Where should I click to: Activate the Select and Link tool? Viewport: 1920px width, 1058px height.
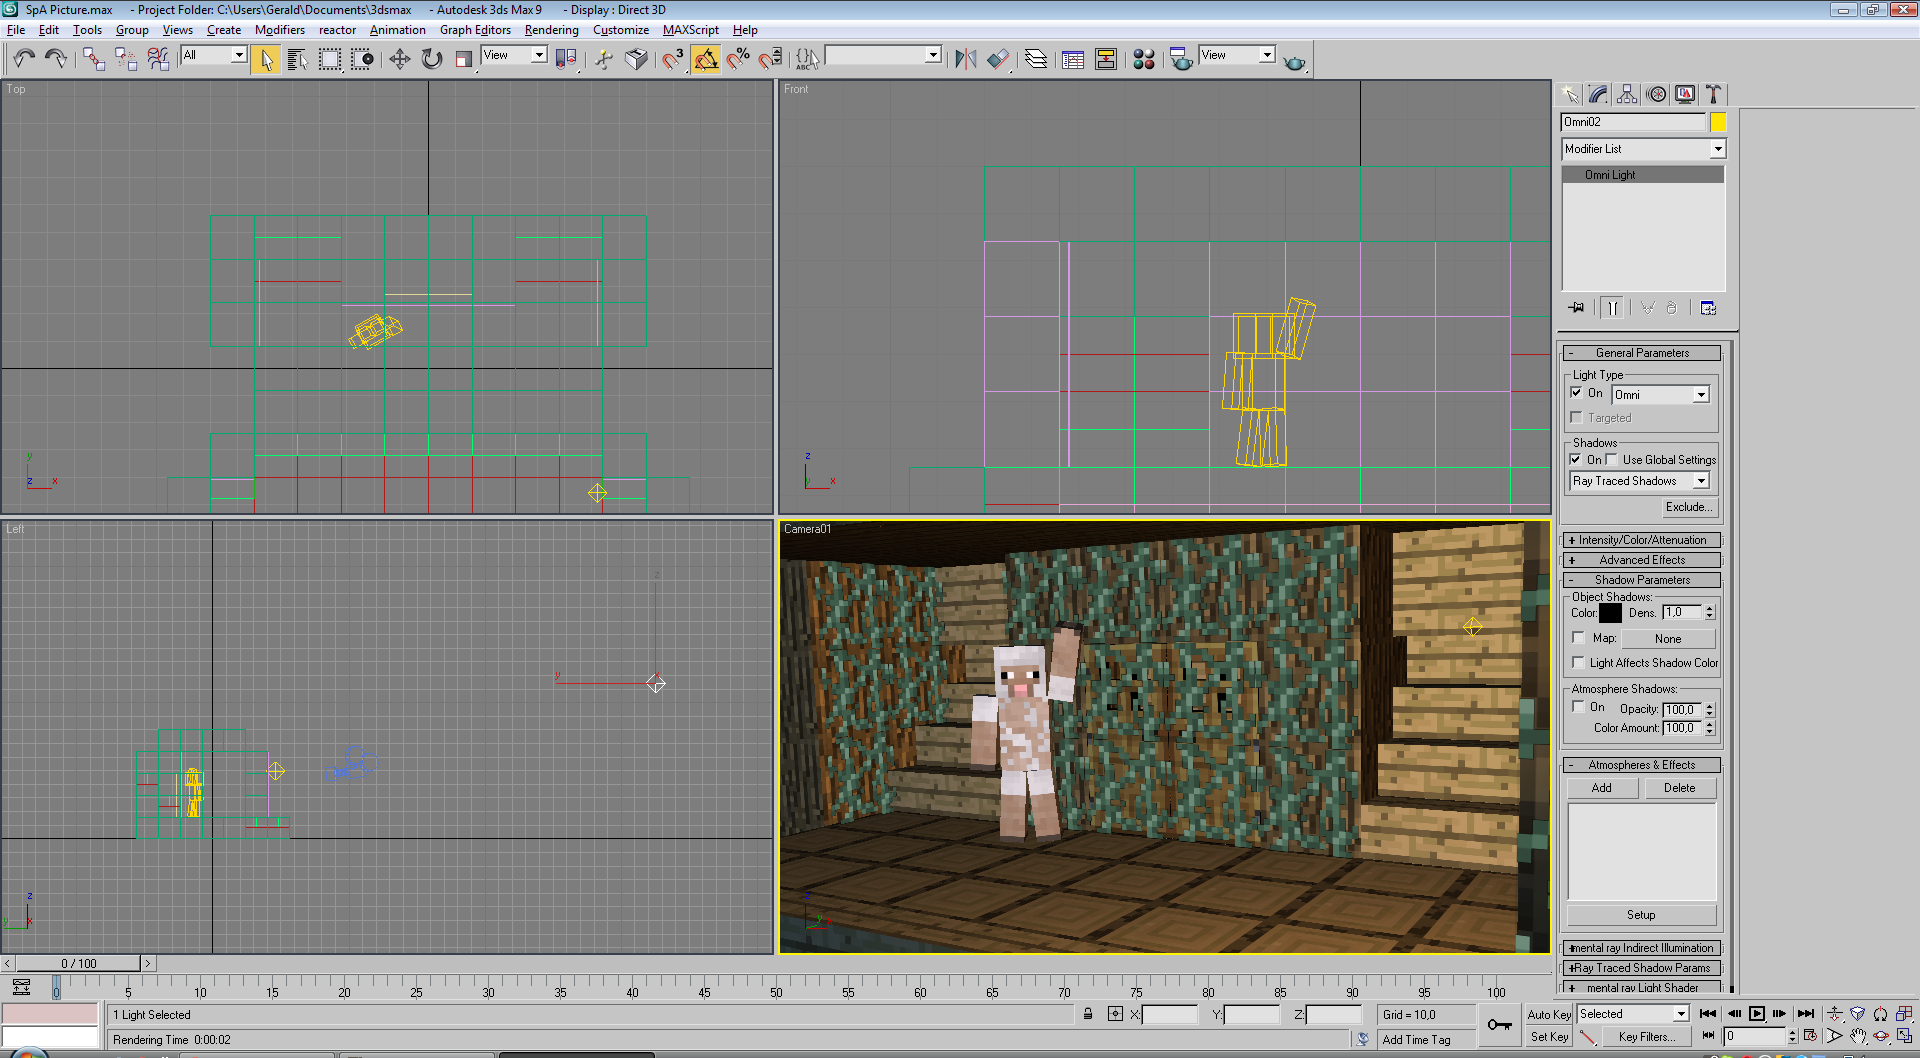pyautogui.click(x=94, y=59)
